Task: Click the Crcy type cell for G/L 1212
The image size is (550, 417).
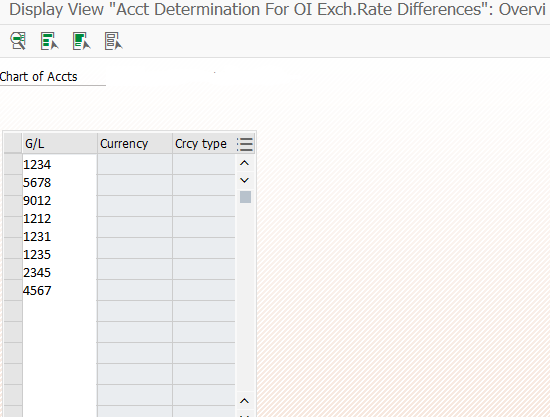Action: pyautogui.click(x=204, y=227)
